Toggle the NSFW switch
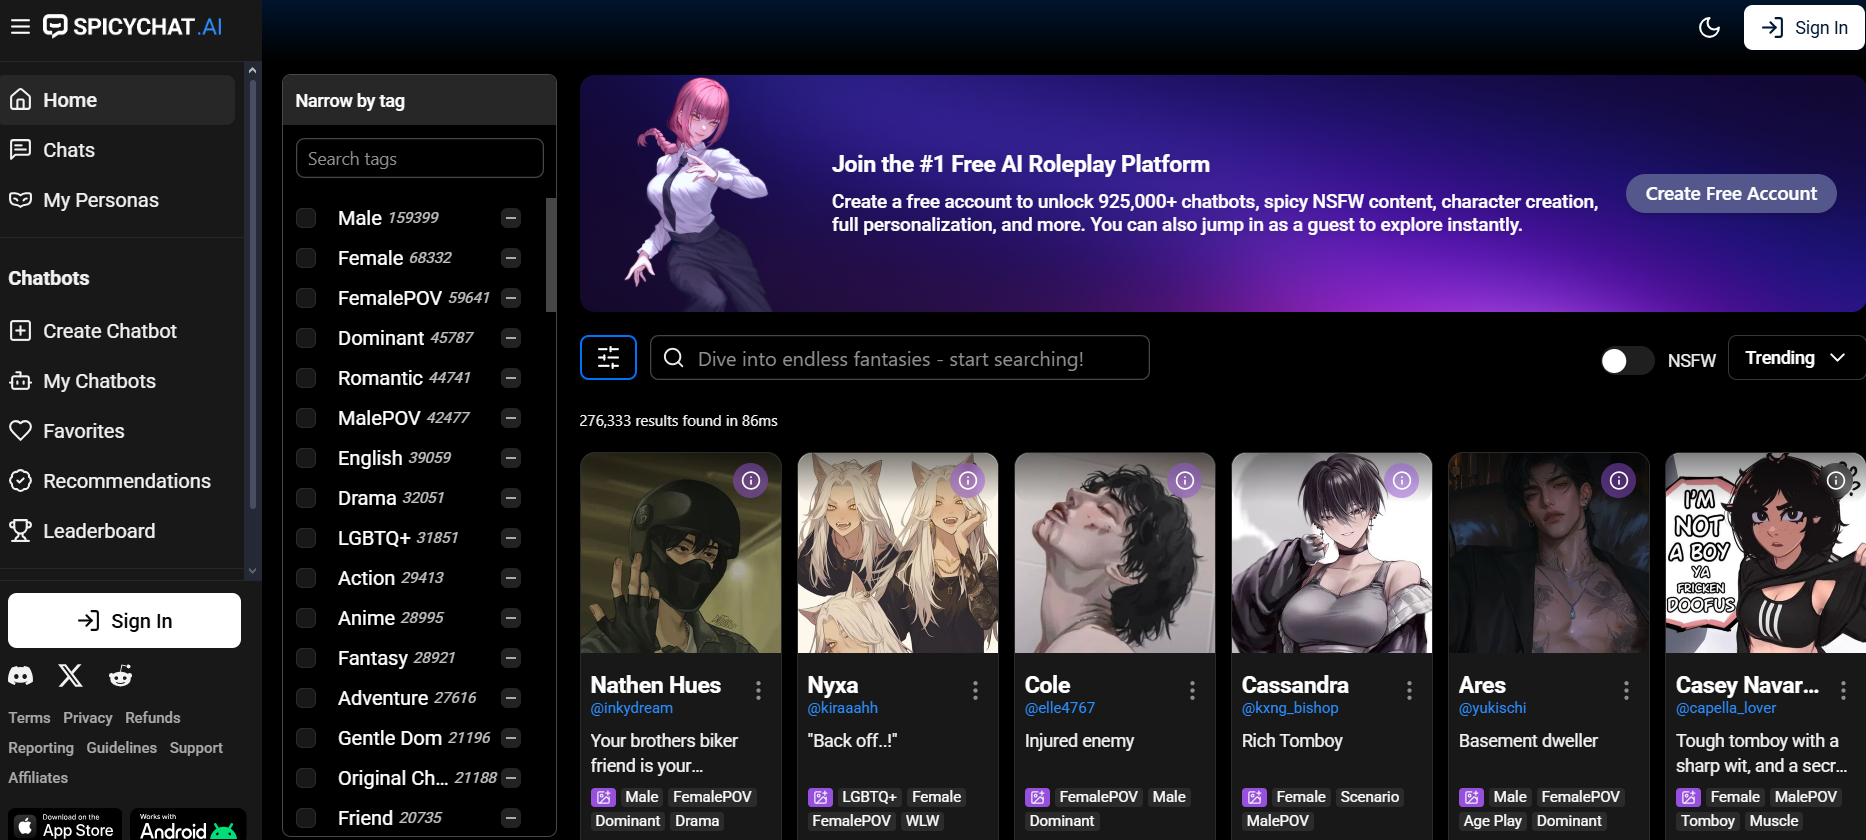 tap(1627, 361)
